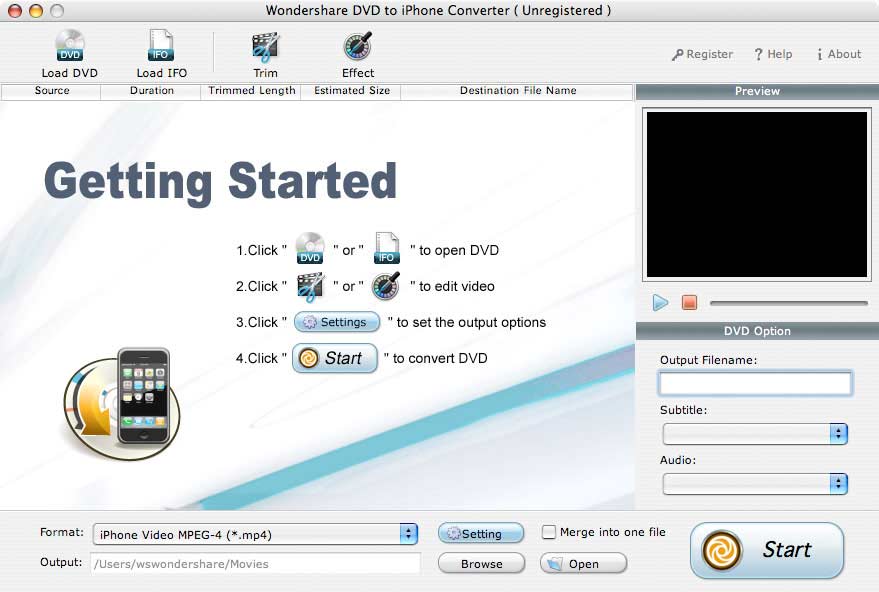Click the Browse button

click(x=482, y=563)
